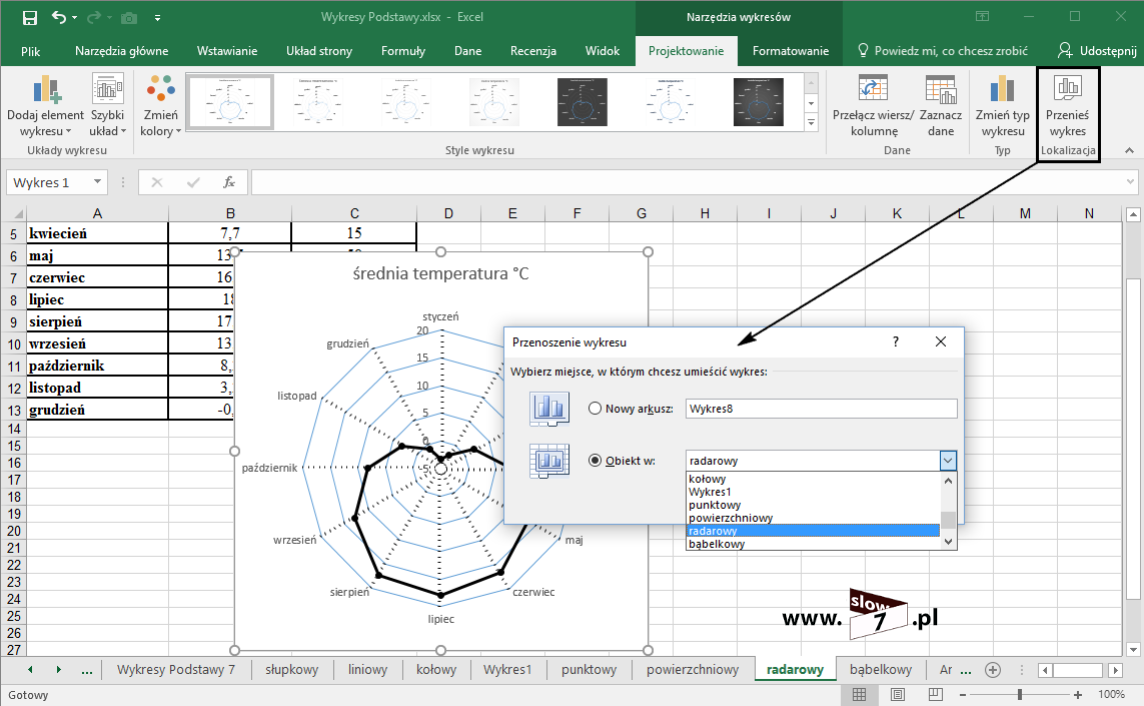
Task: Click the formula bar Cancel X icon
Action: point(157,182)
